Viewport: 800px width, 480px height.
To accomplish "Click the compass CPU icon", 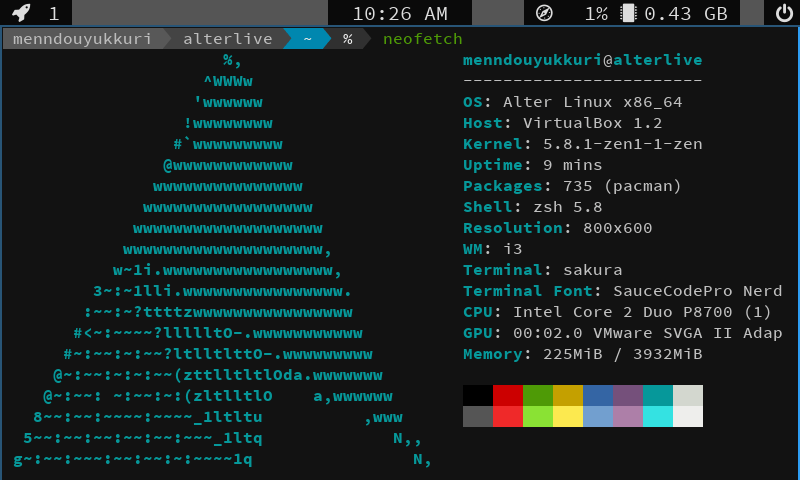I will (x=544, y=13).
